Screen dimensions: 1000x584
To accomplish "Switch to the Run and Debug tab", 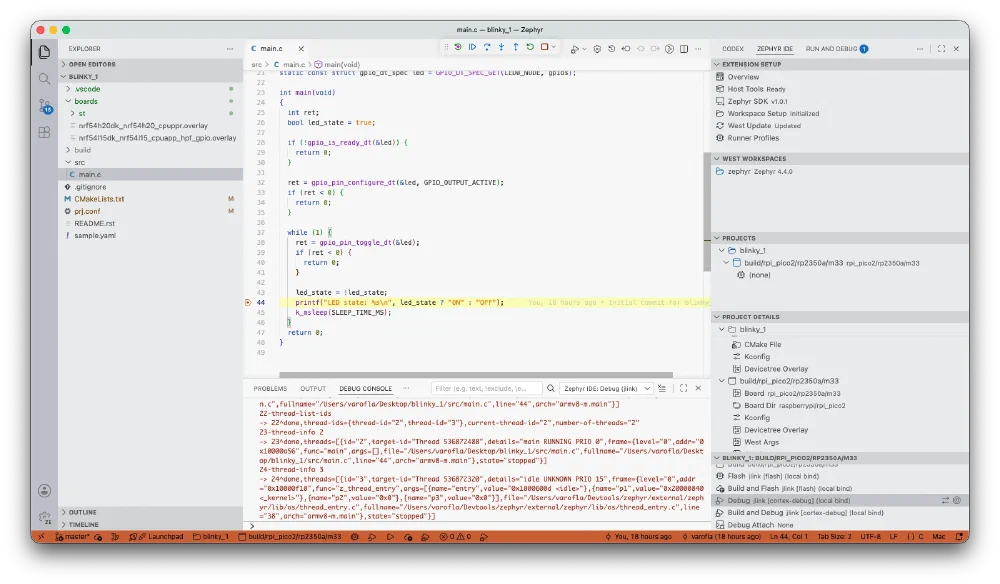I will coord(831,49).
